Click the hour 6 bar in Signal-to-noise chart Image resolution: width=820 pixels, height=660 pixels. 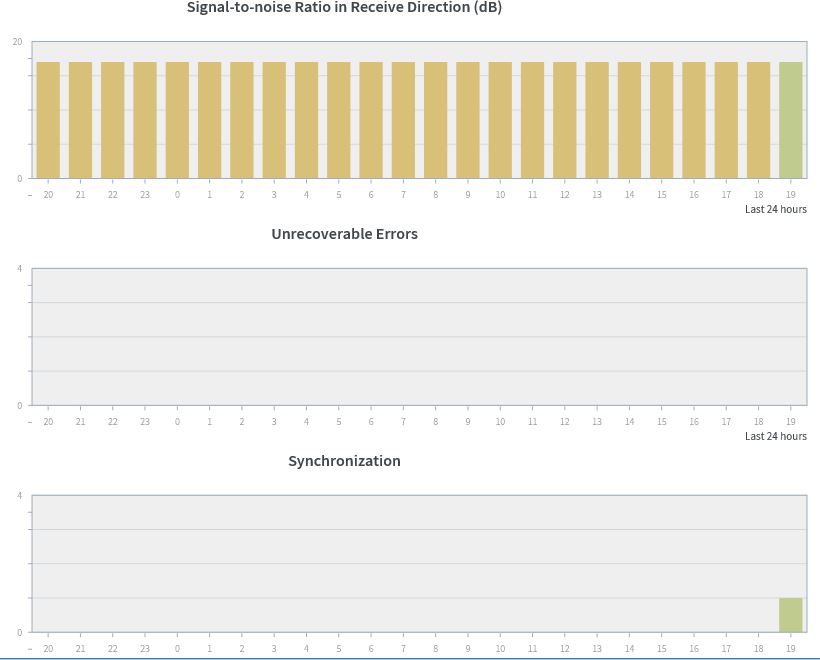point(371,120)
